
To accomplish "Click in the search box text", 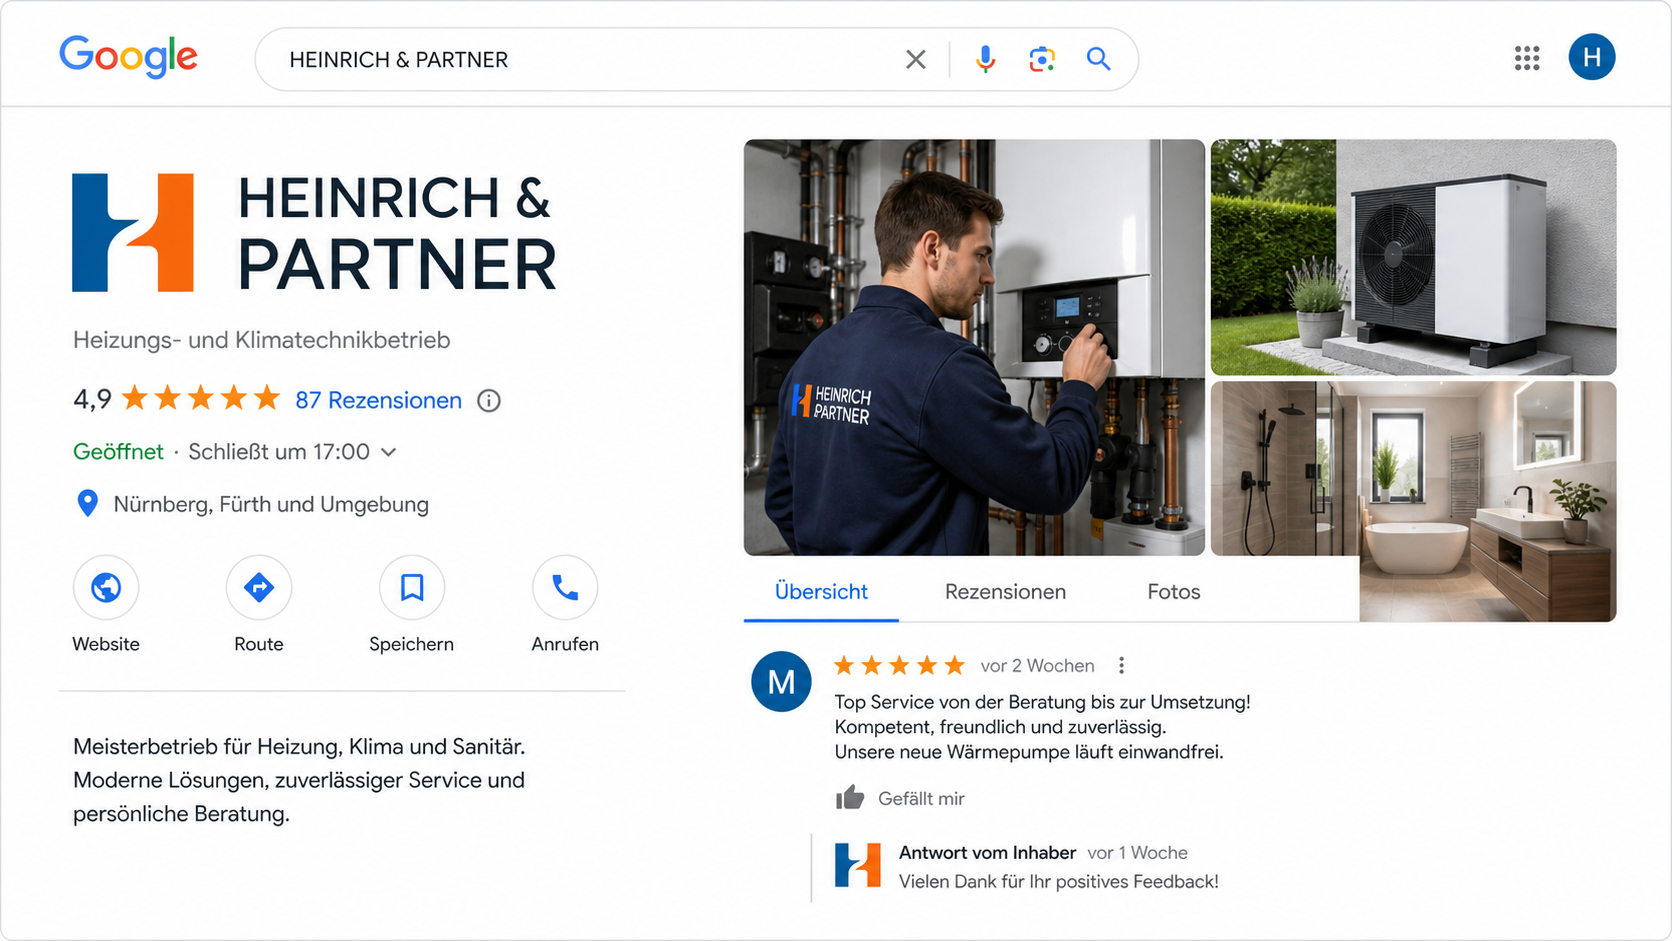I will pyautogui.click(x=398, y=60).
